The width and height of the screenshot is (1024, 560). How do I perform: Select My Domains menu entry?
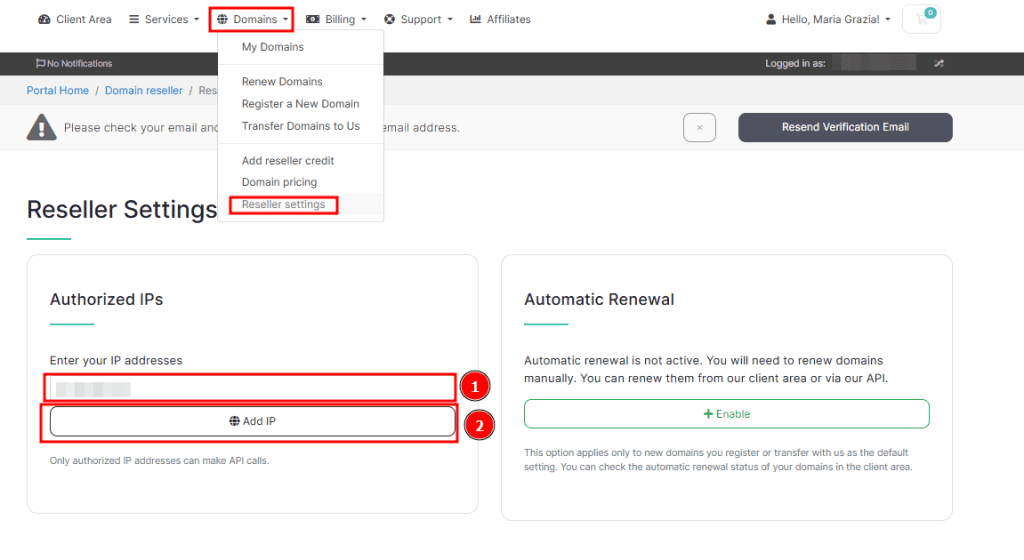coord(273,47)
